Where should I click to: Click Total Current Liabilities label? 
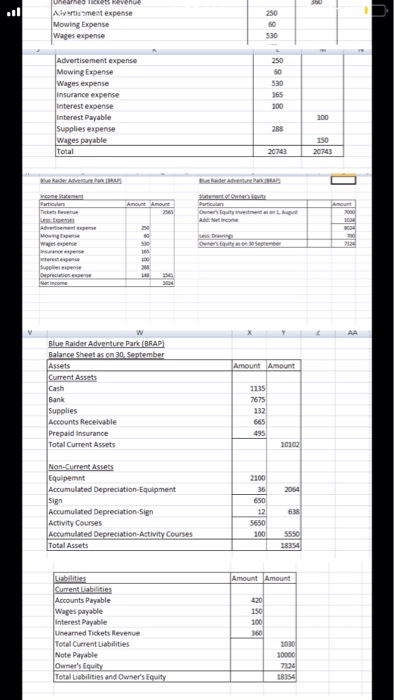pos(92,644)
